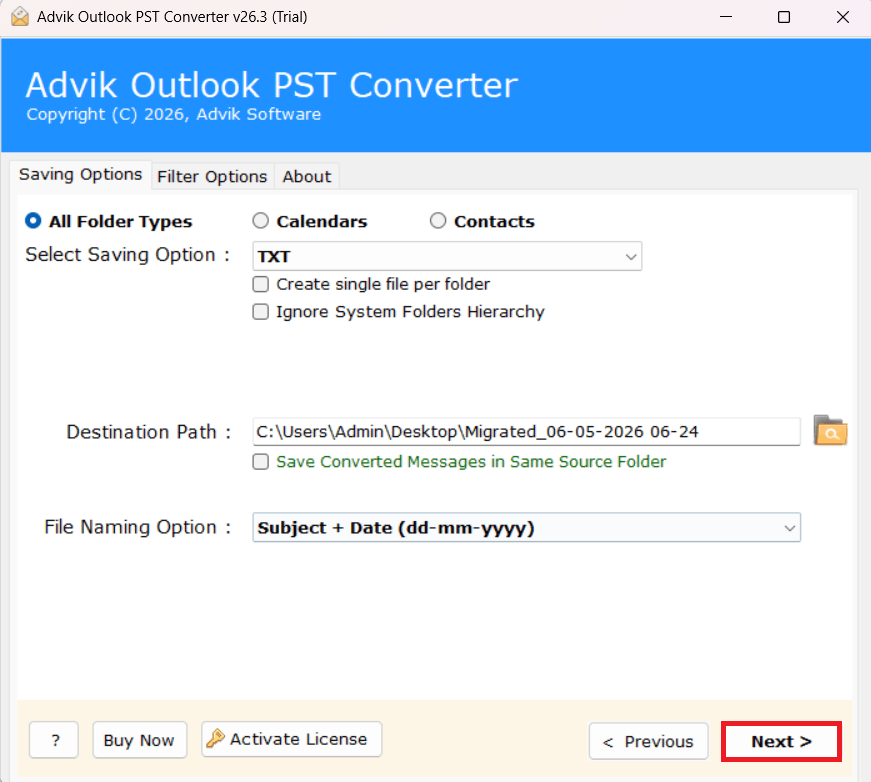Viewport: 871px width, 782px height.
Task: Open help with the question mark button
Action: (54, 740)
